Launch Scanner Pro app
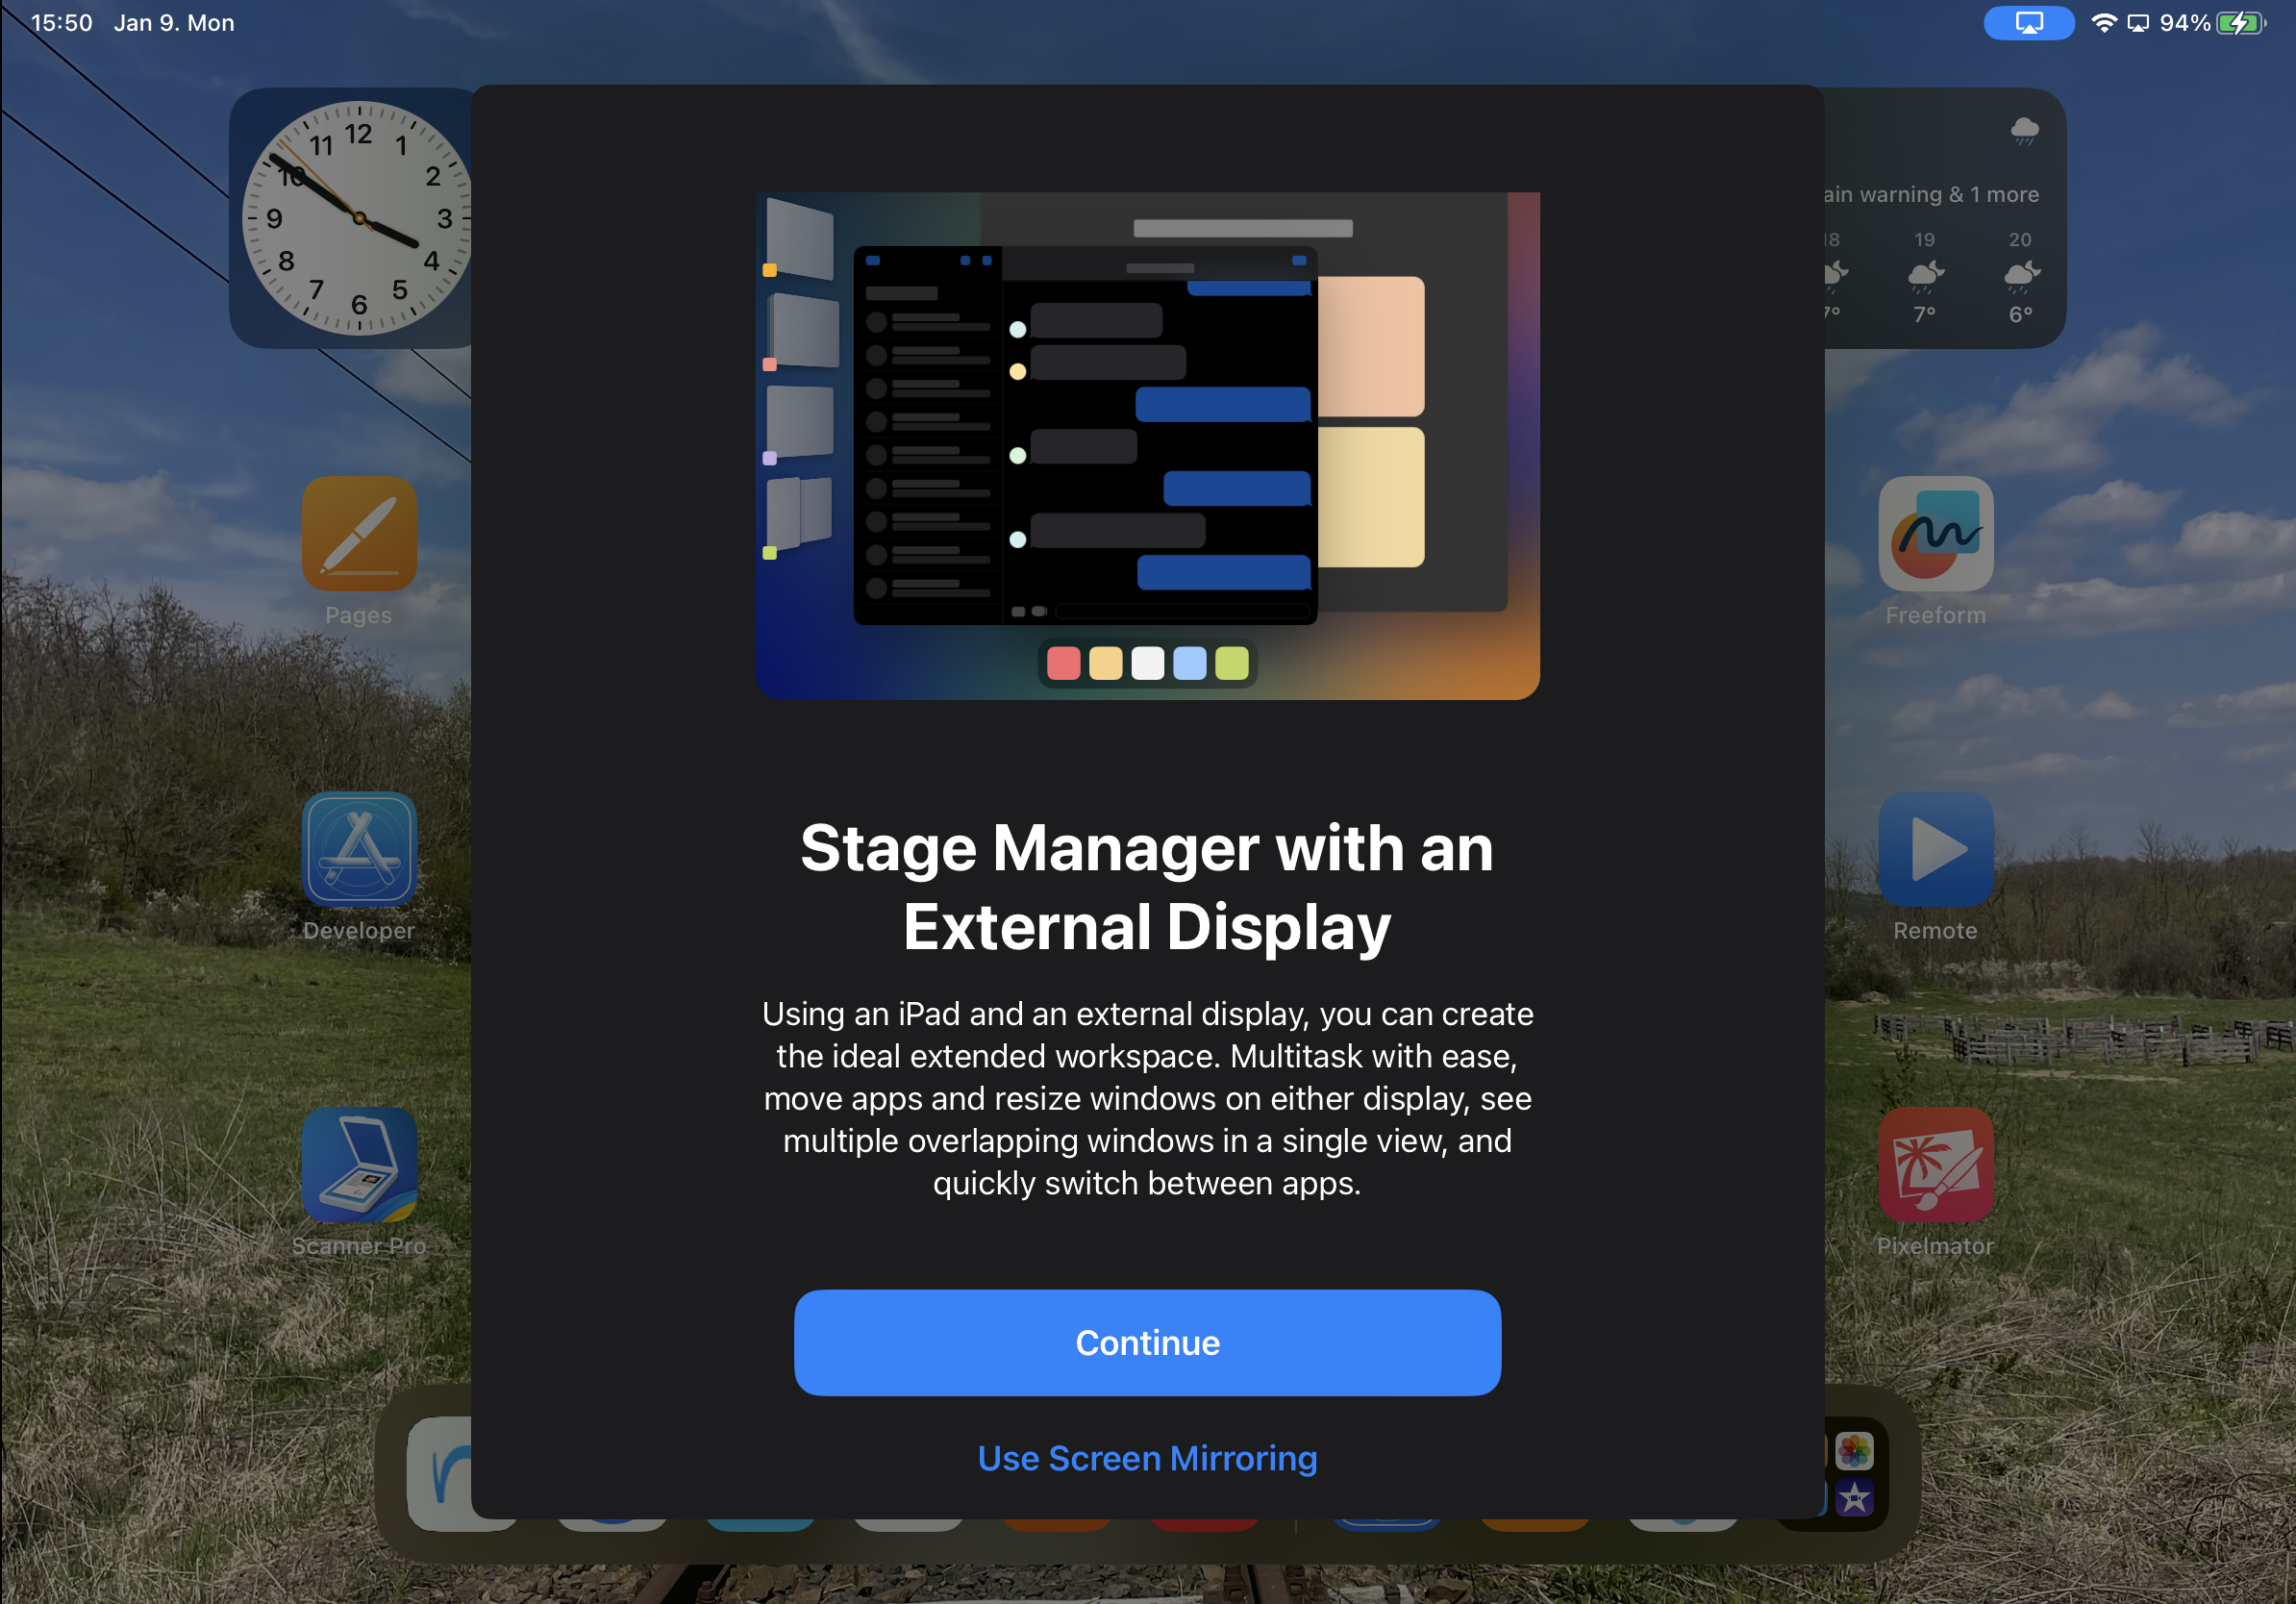Screen dimensions: 2296x1604 [x=359, y=1165]
